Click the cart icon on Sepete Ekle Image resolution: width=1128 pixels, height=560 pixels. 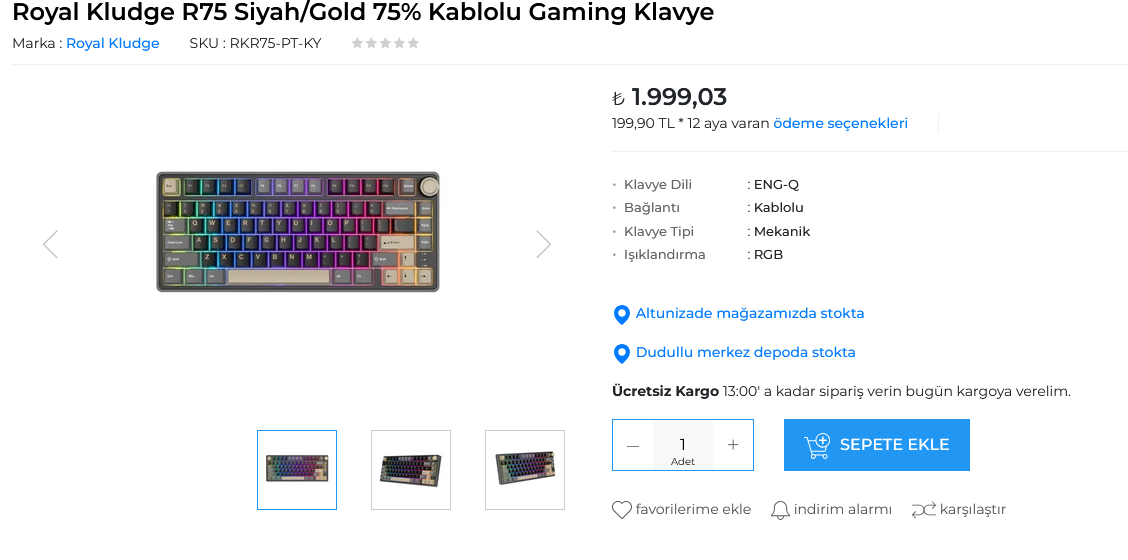click(817, 446)
